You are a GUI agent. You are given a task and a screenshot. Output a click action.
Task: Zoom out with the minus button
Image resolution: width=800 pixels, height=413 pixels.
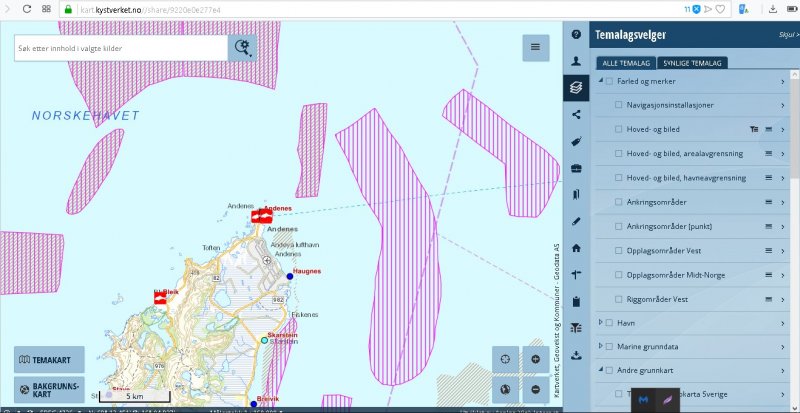tap(535, 389)
